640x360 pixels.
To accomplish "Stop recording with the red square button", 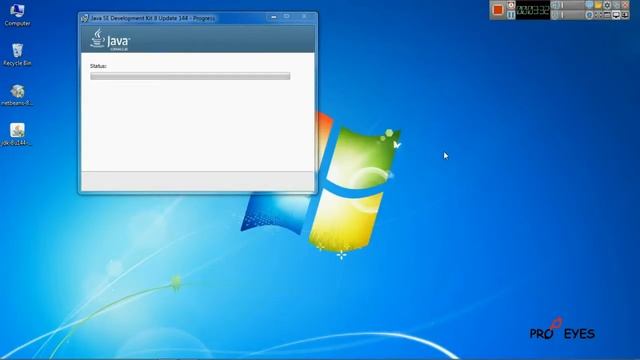I will [x=498, y=9].
